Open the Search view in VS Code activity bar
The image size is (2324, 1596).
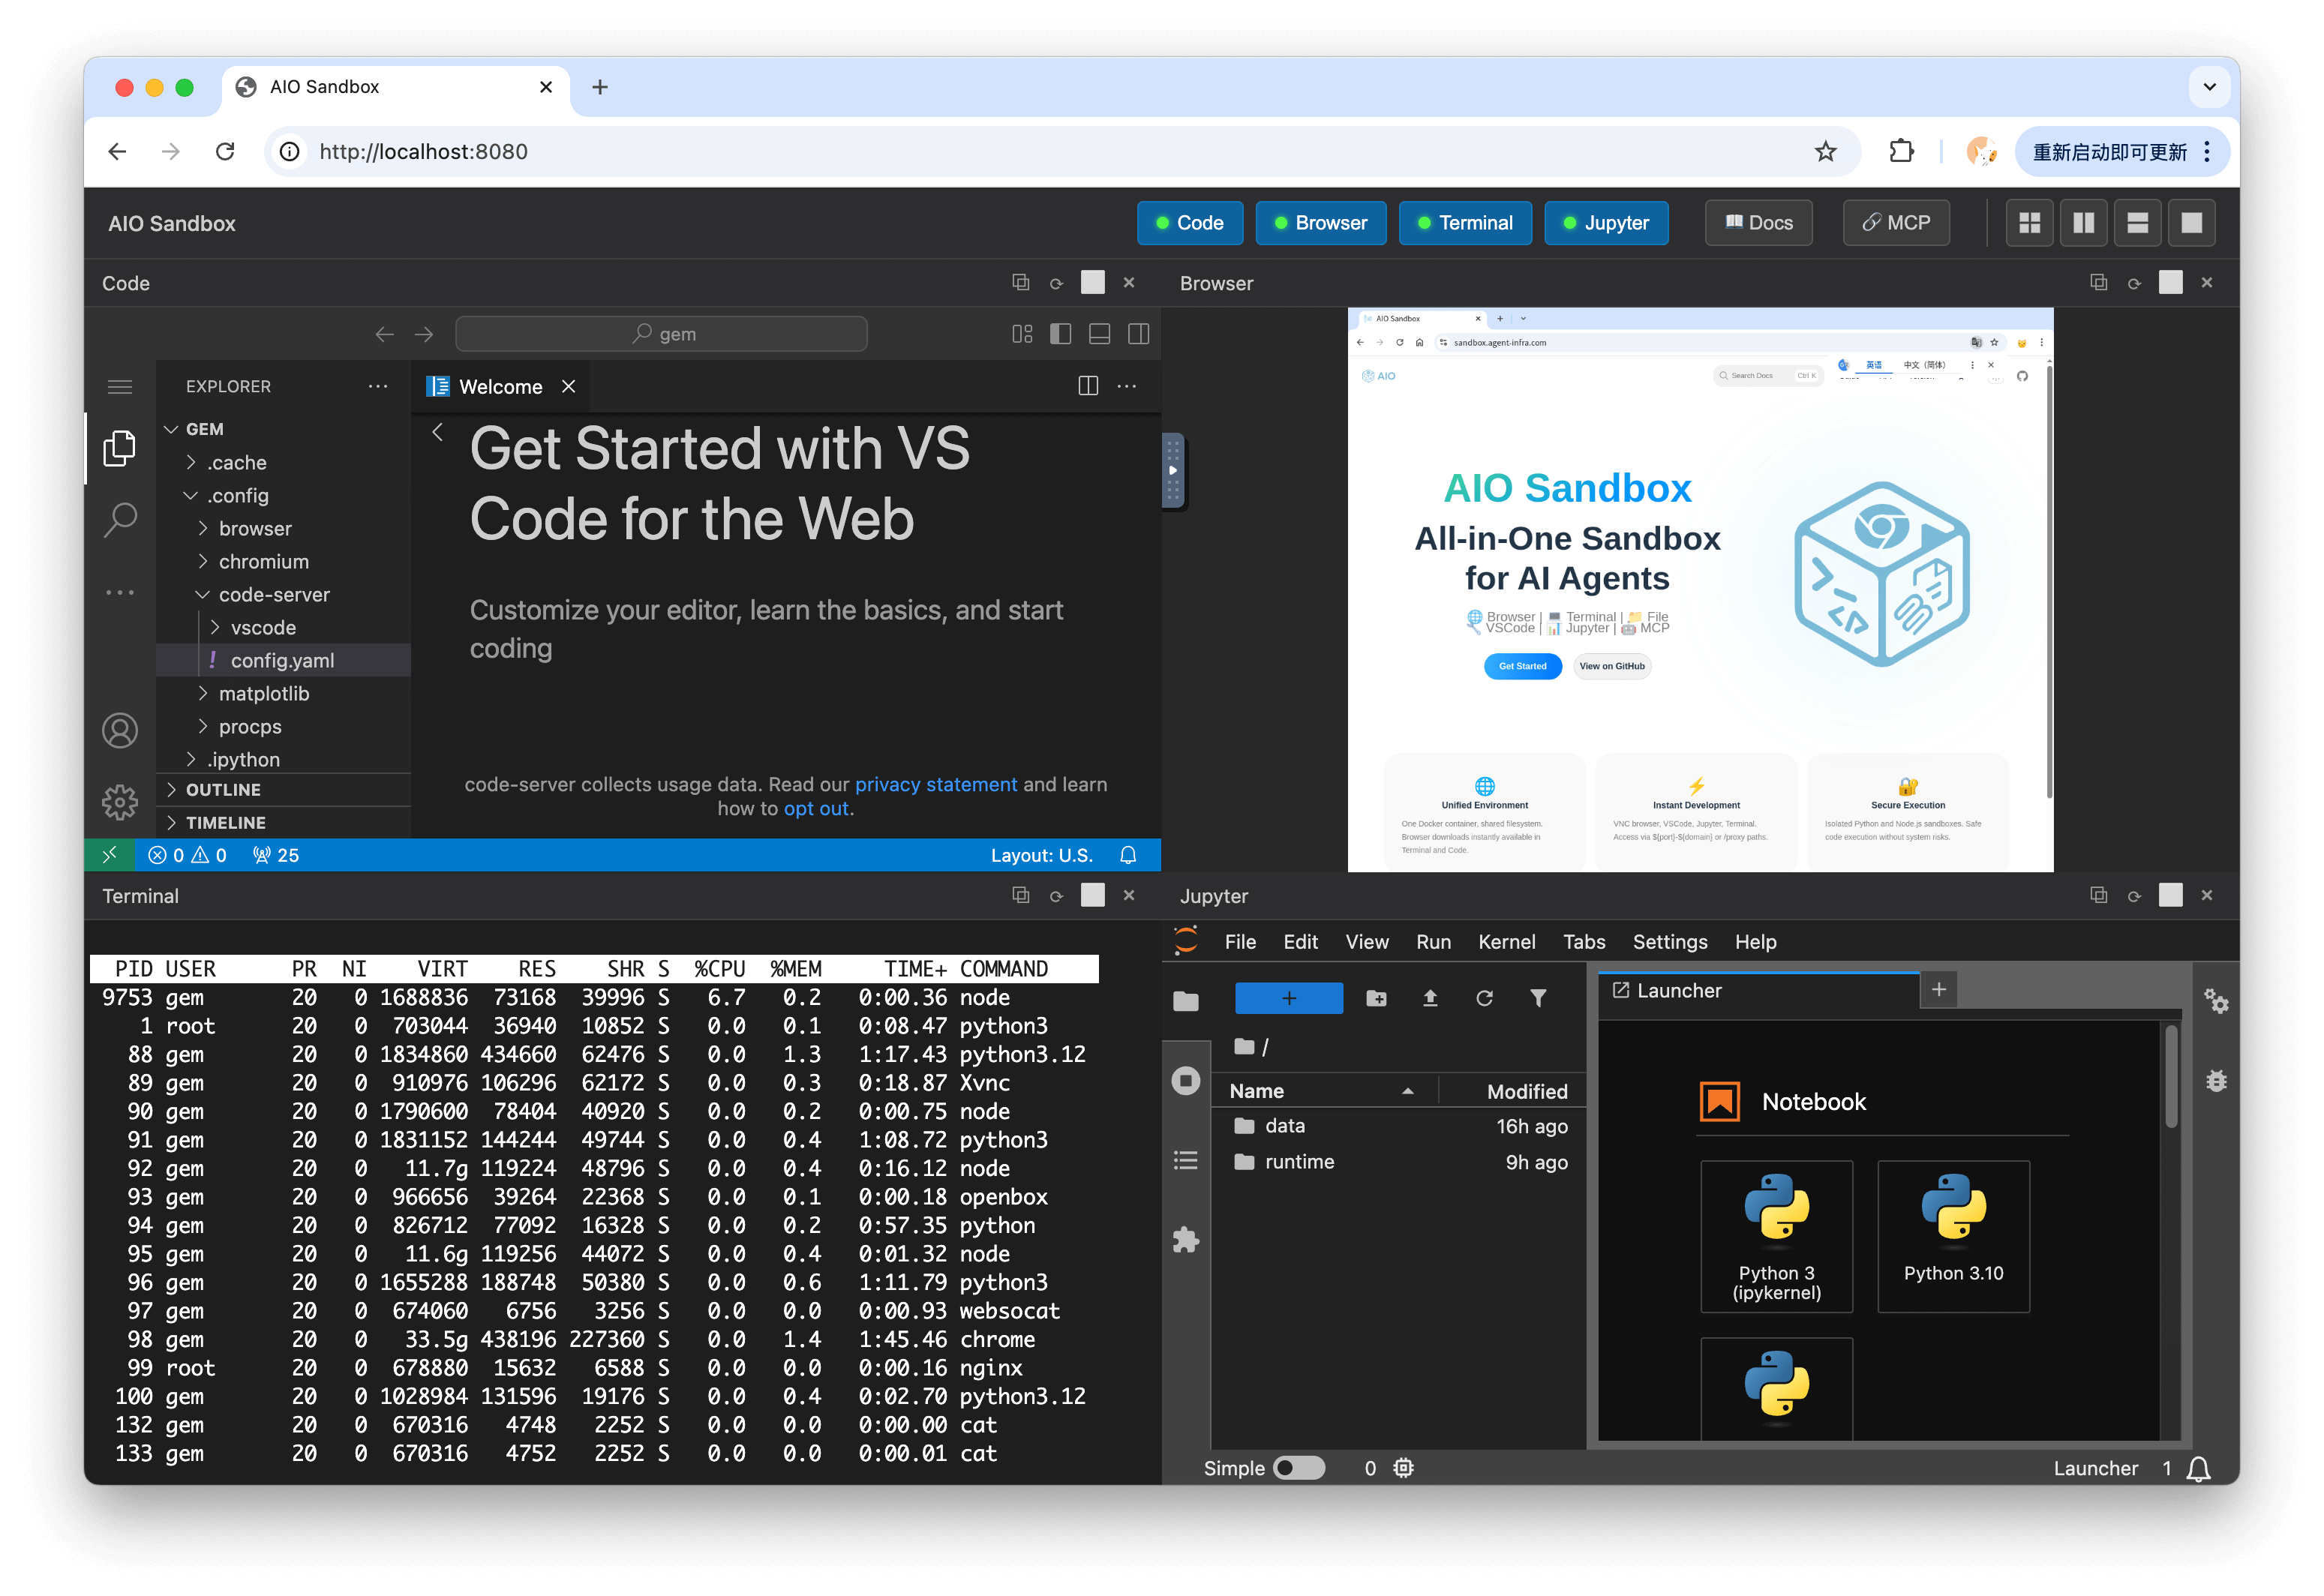pyautogui.click(x=120, y=519)
